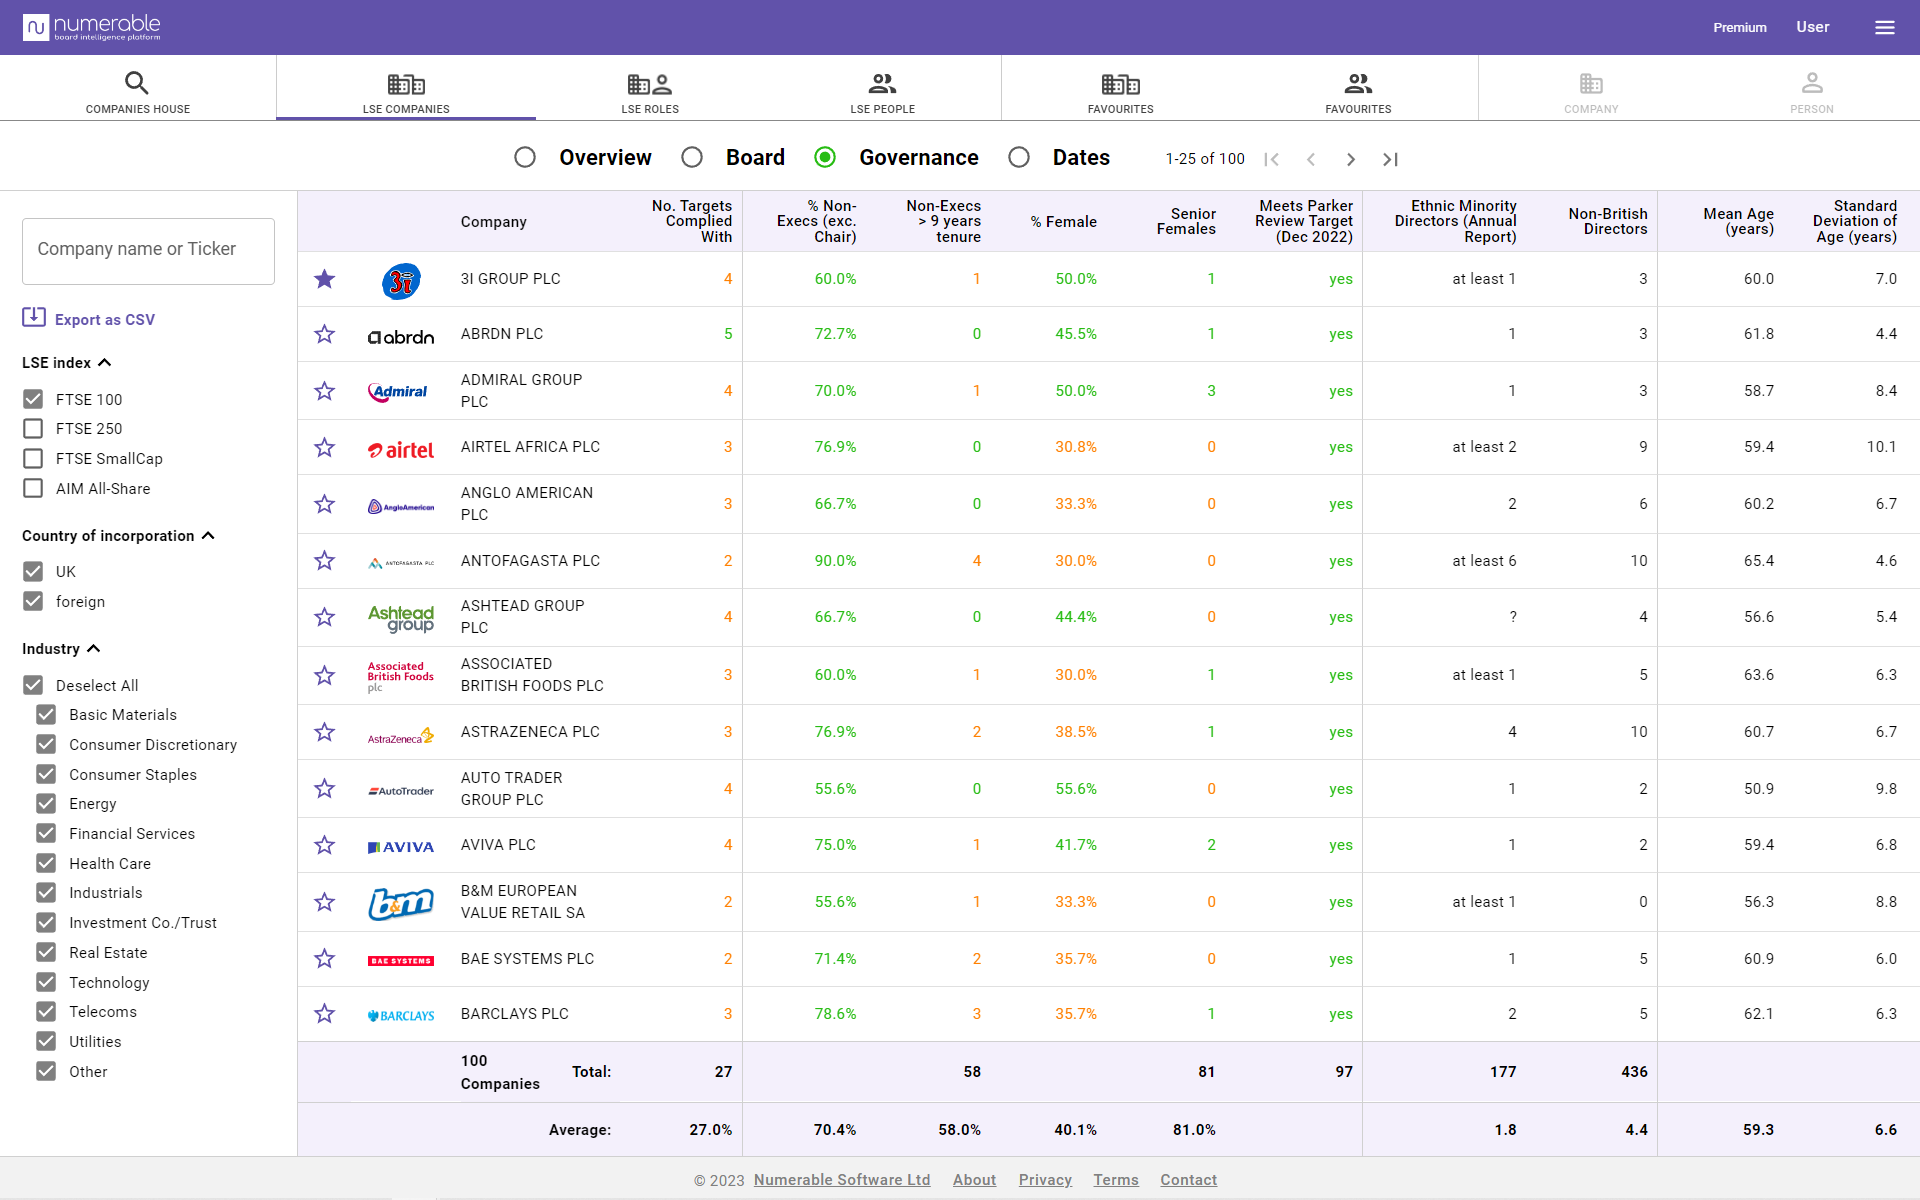1920x1200 pixels.
Task: Uncheck the Energy industry filter
Action: point(46,803)
